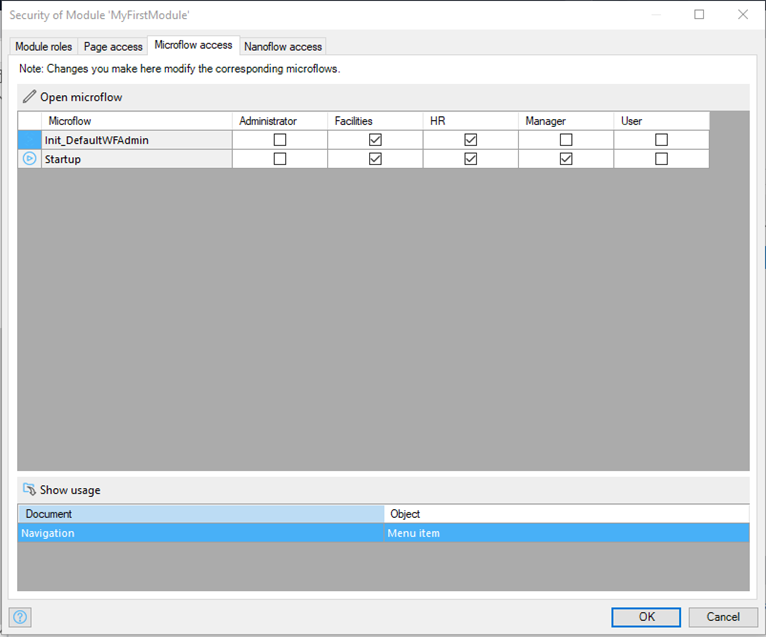
Task: Uncheck Facilities access for Init_DefaultWFAdmin
Action: [375, 140]
